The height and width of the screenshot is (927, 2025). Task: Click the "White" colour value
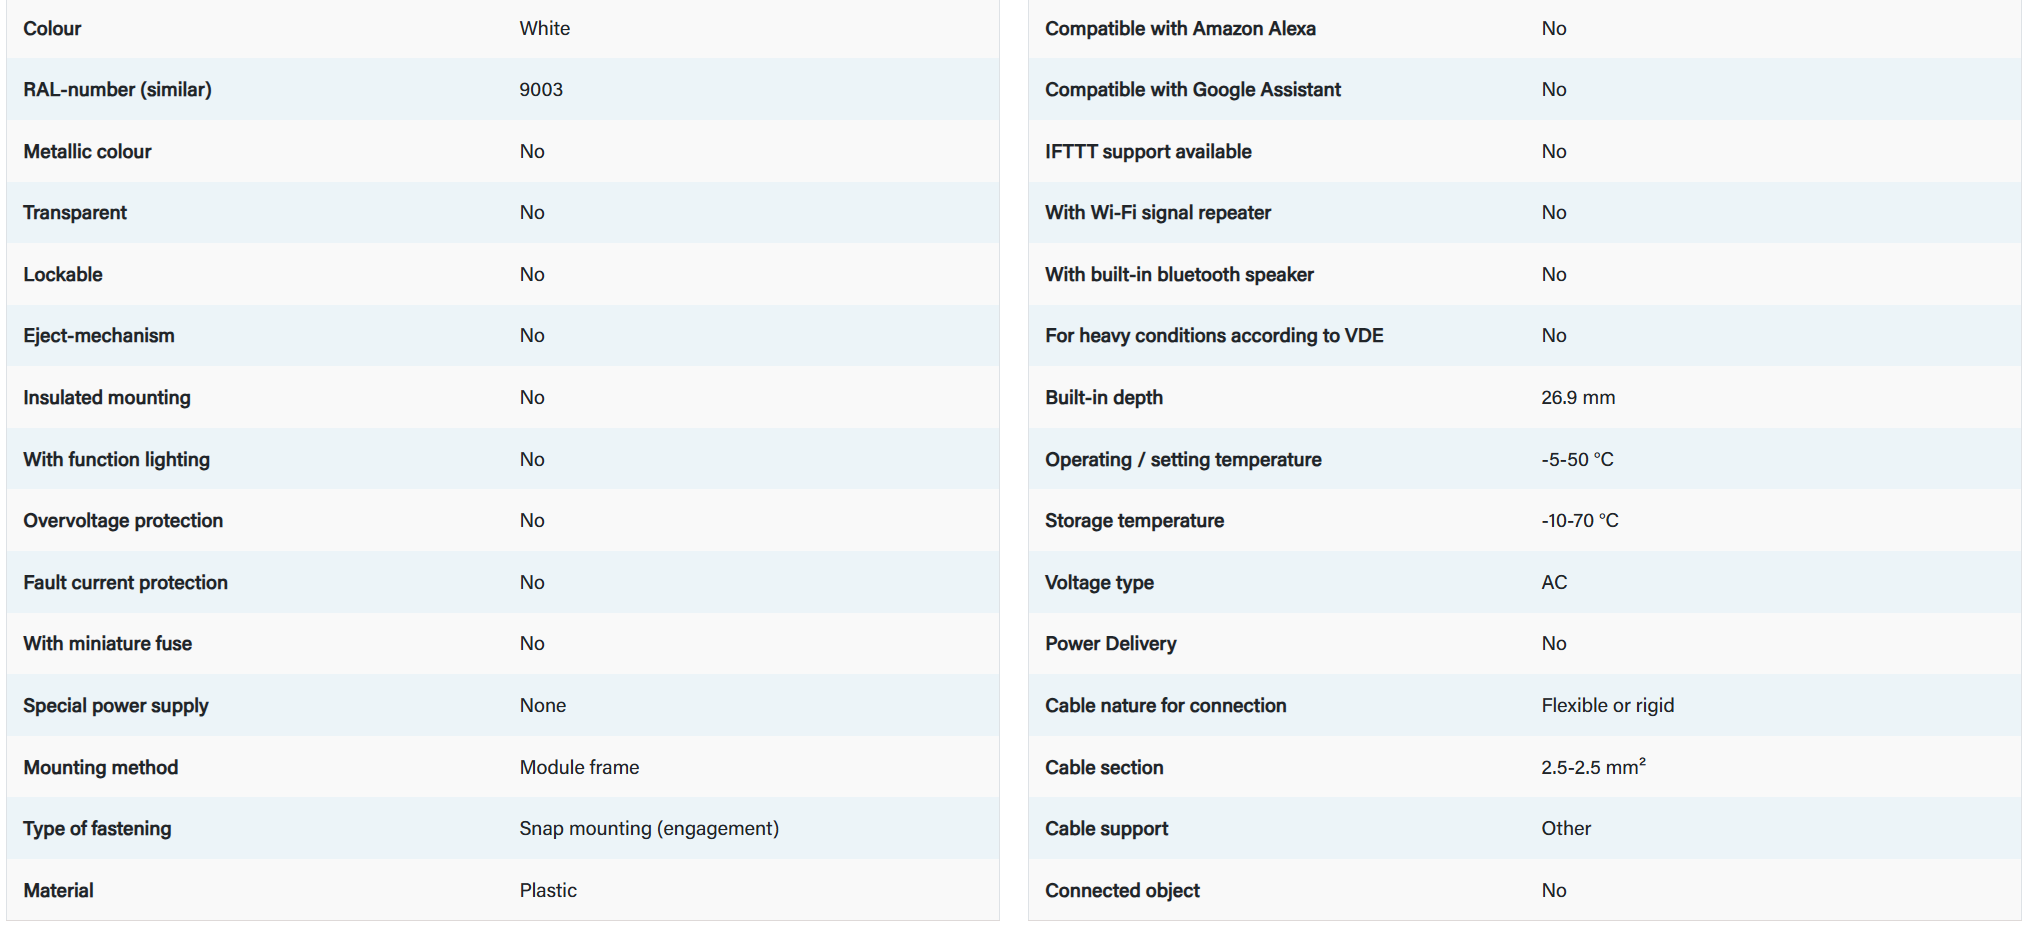(544, 29)
